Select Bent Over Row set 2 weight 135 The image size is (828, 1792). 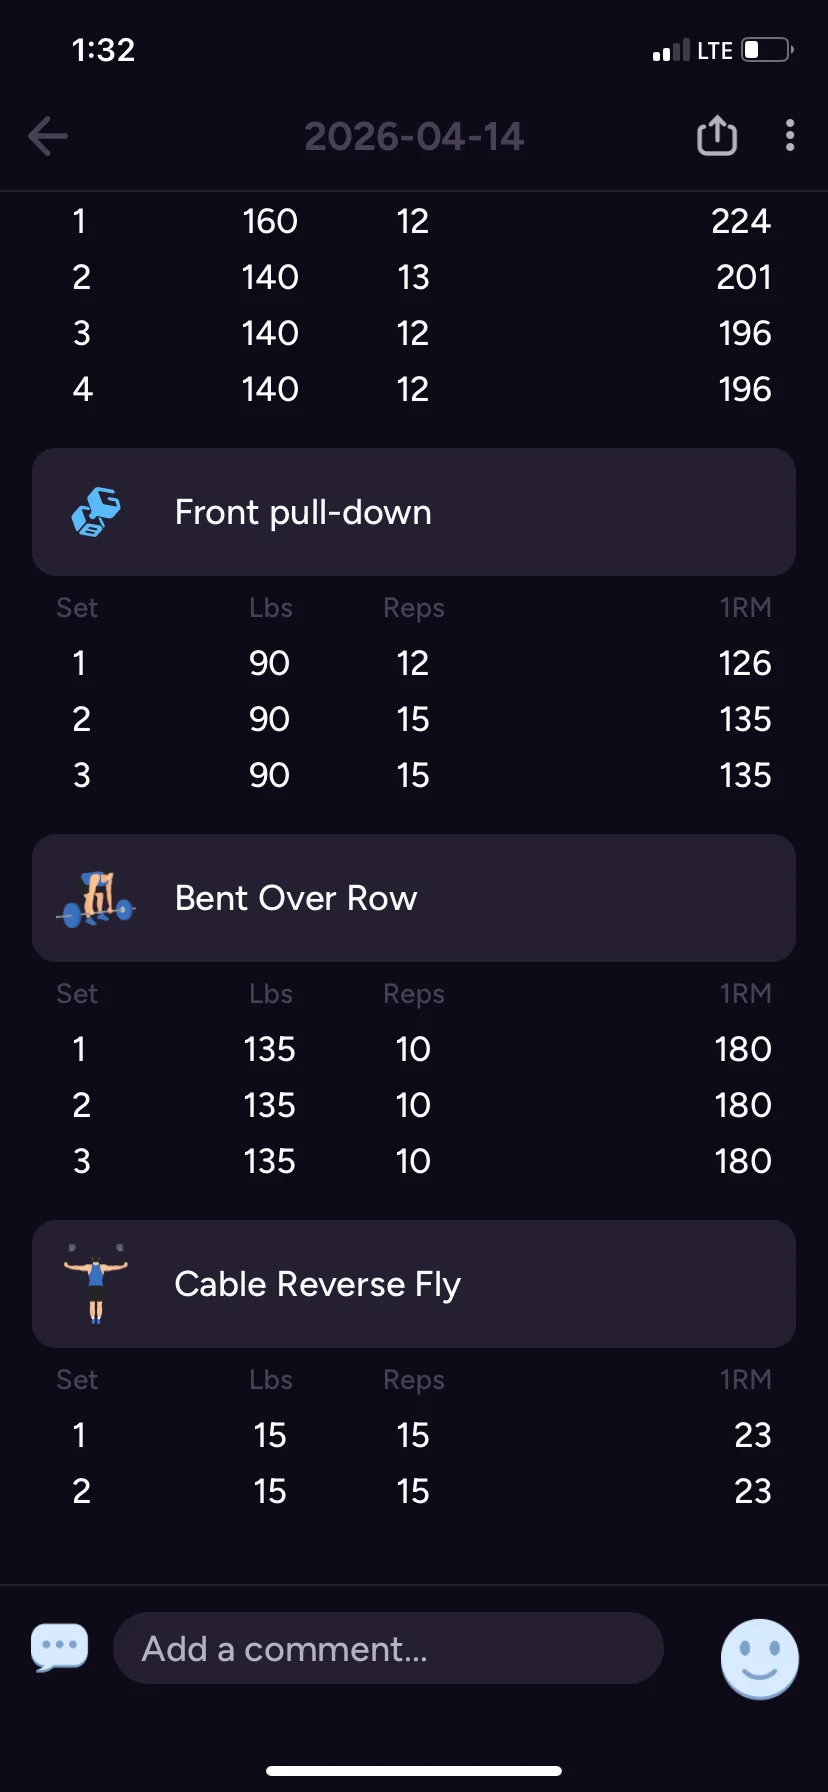pos(270,1105)
